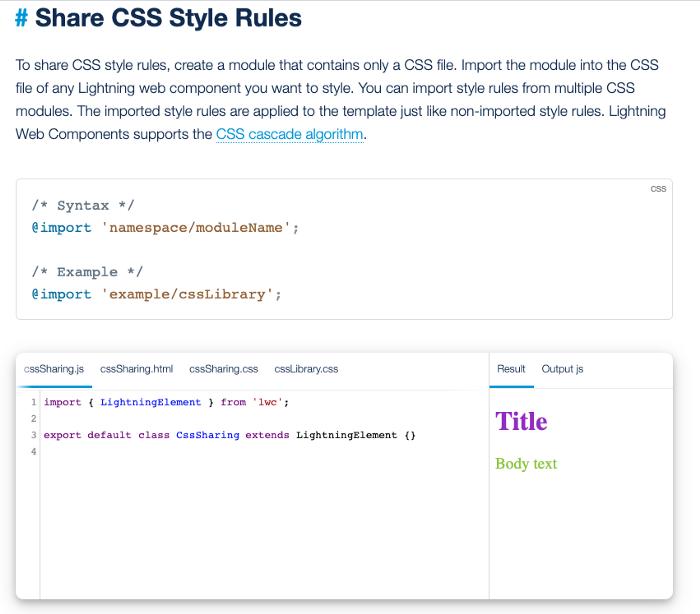The image size is (700, 614).
Task: Click line number 1 in the editor gutter
Action: coord(34,402)
